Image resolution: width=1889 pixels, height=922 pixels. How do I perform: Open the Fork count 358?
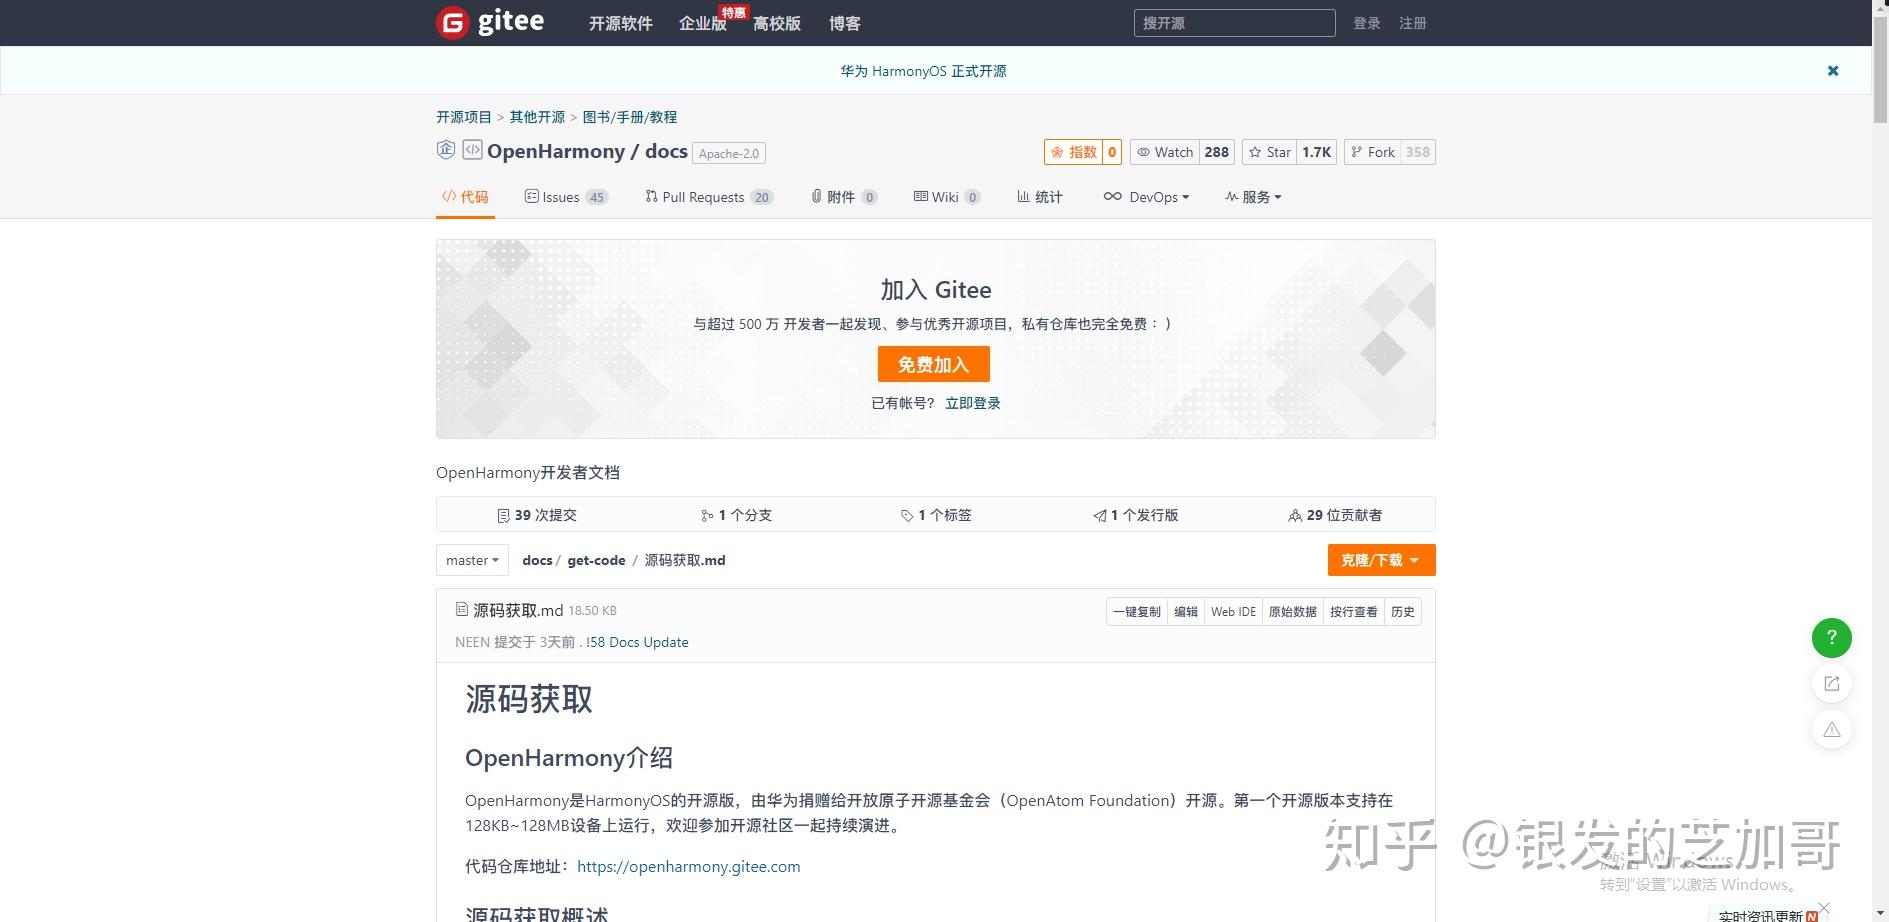(1417, 152)
